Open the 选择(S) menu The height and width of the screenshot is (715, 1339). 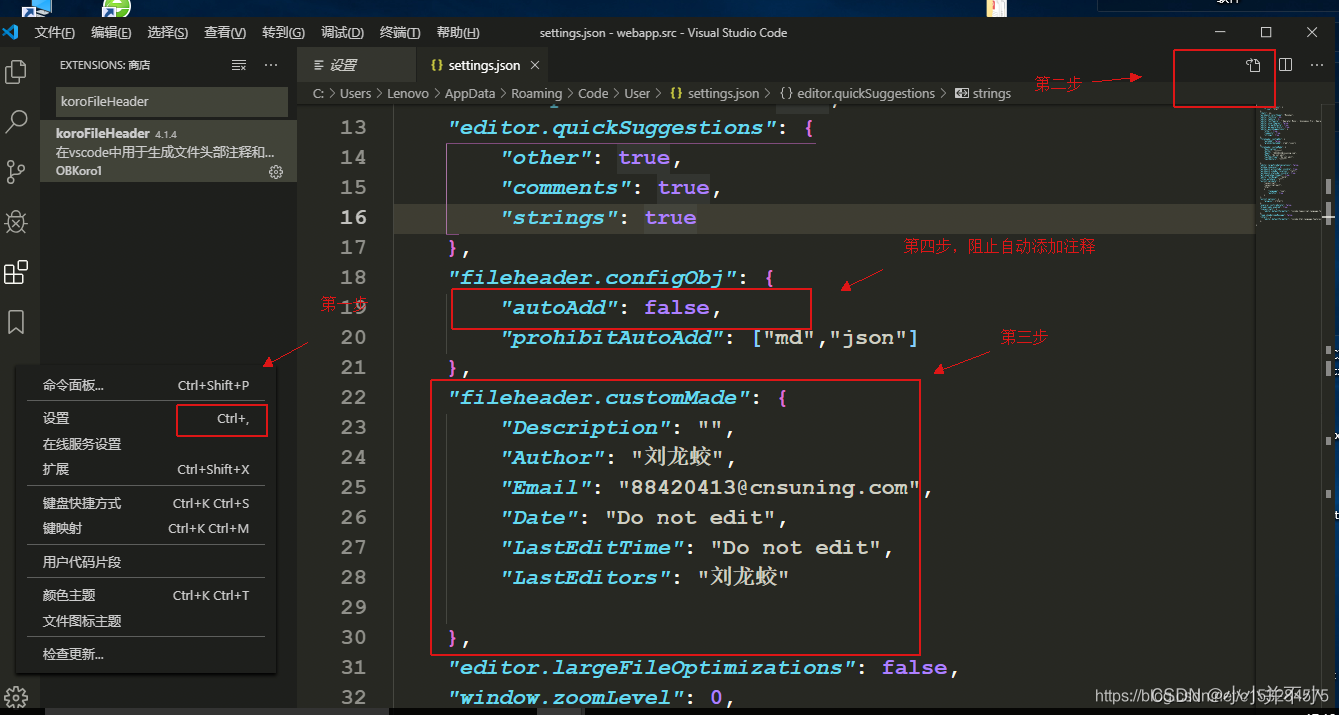point(168,32)
